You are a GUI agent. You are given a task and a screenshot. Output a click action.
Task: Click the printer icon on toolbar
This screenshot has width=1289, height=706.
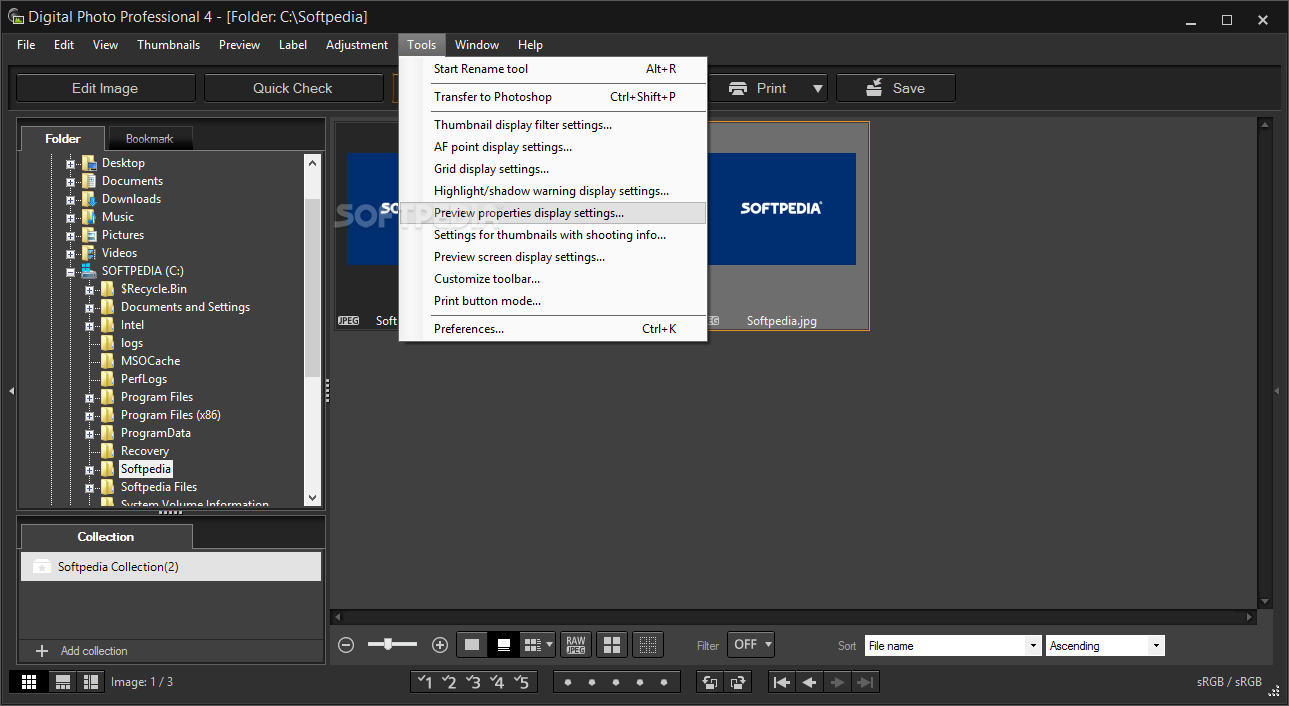pos(738,88)
